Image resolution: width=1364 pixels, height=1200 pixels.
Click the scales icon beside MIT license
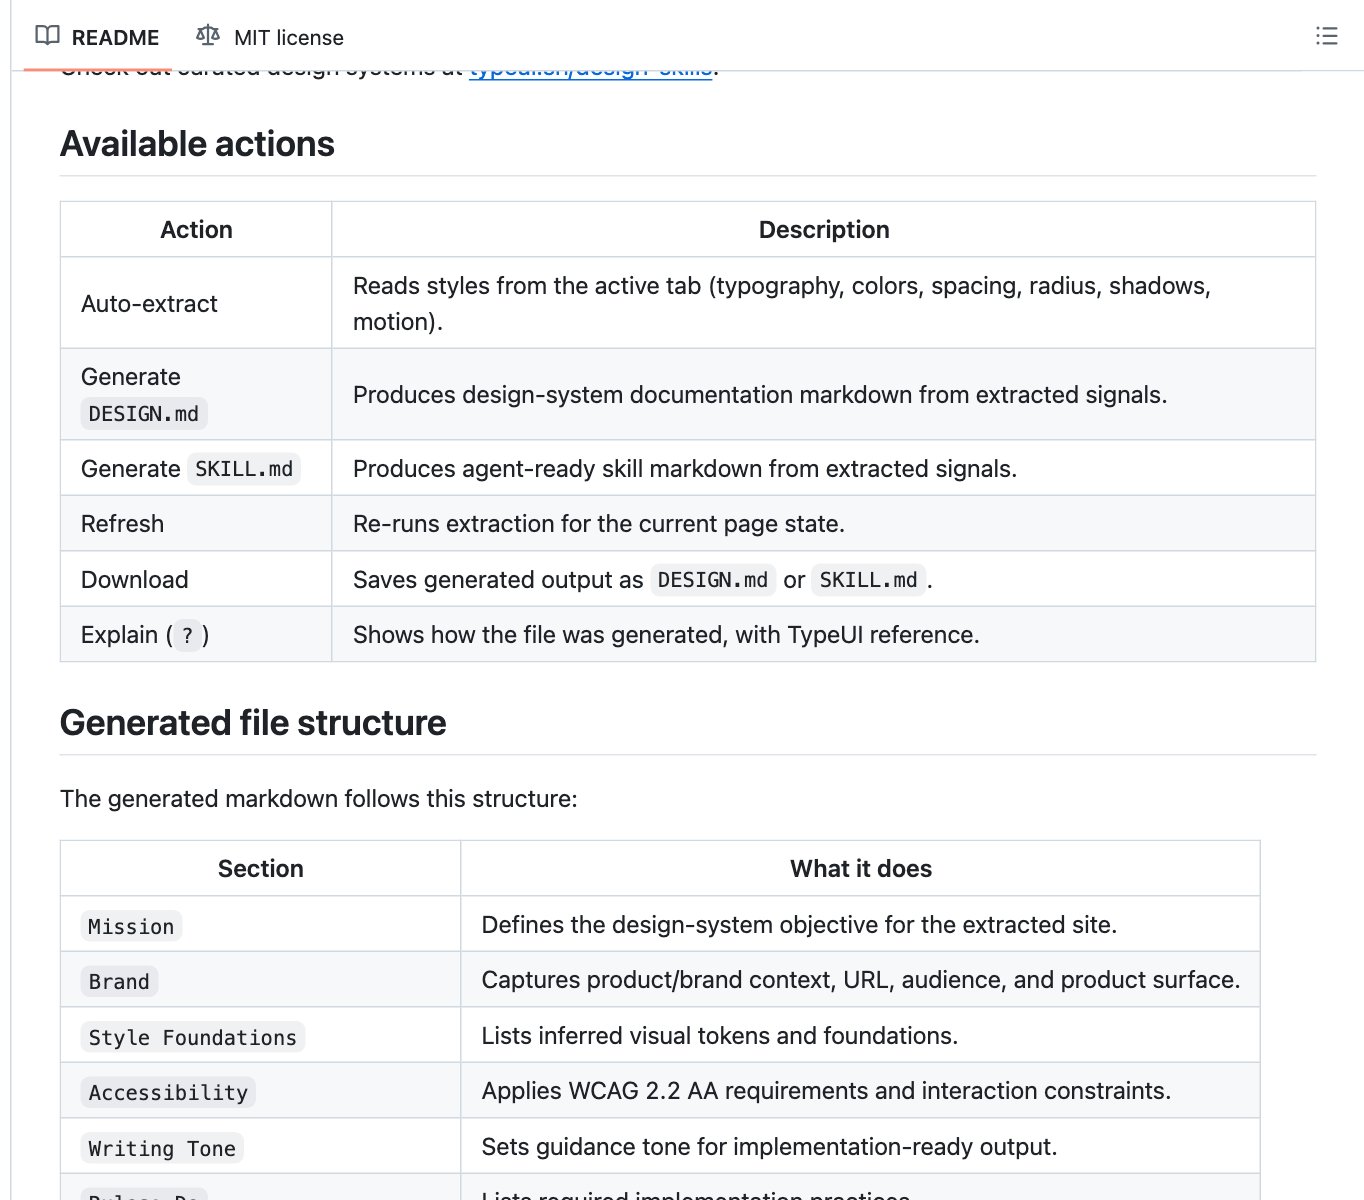coord(208,36)
